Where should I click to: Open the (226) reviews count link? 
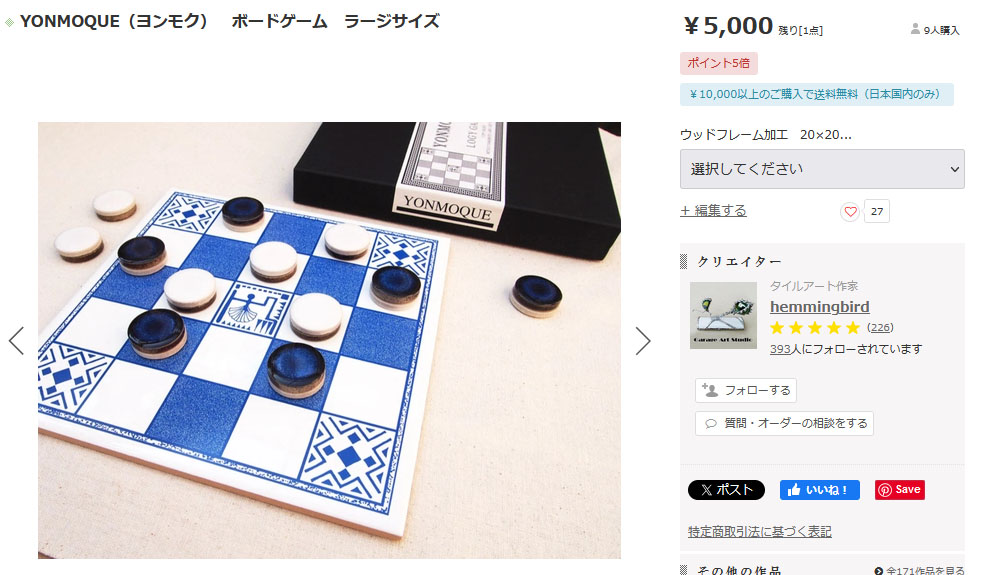click(x=880, y=327)
